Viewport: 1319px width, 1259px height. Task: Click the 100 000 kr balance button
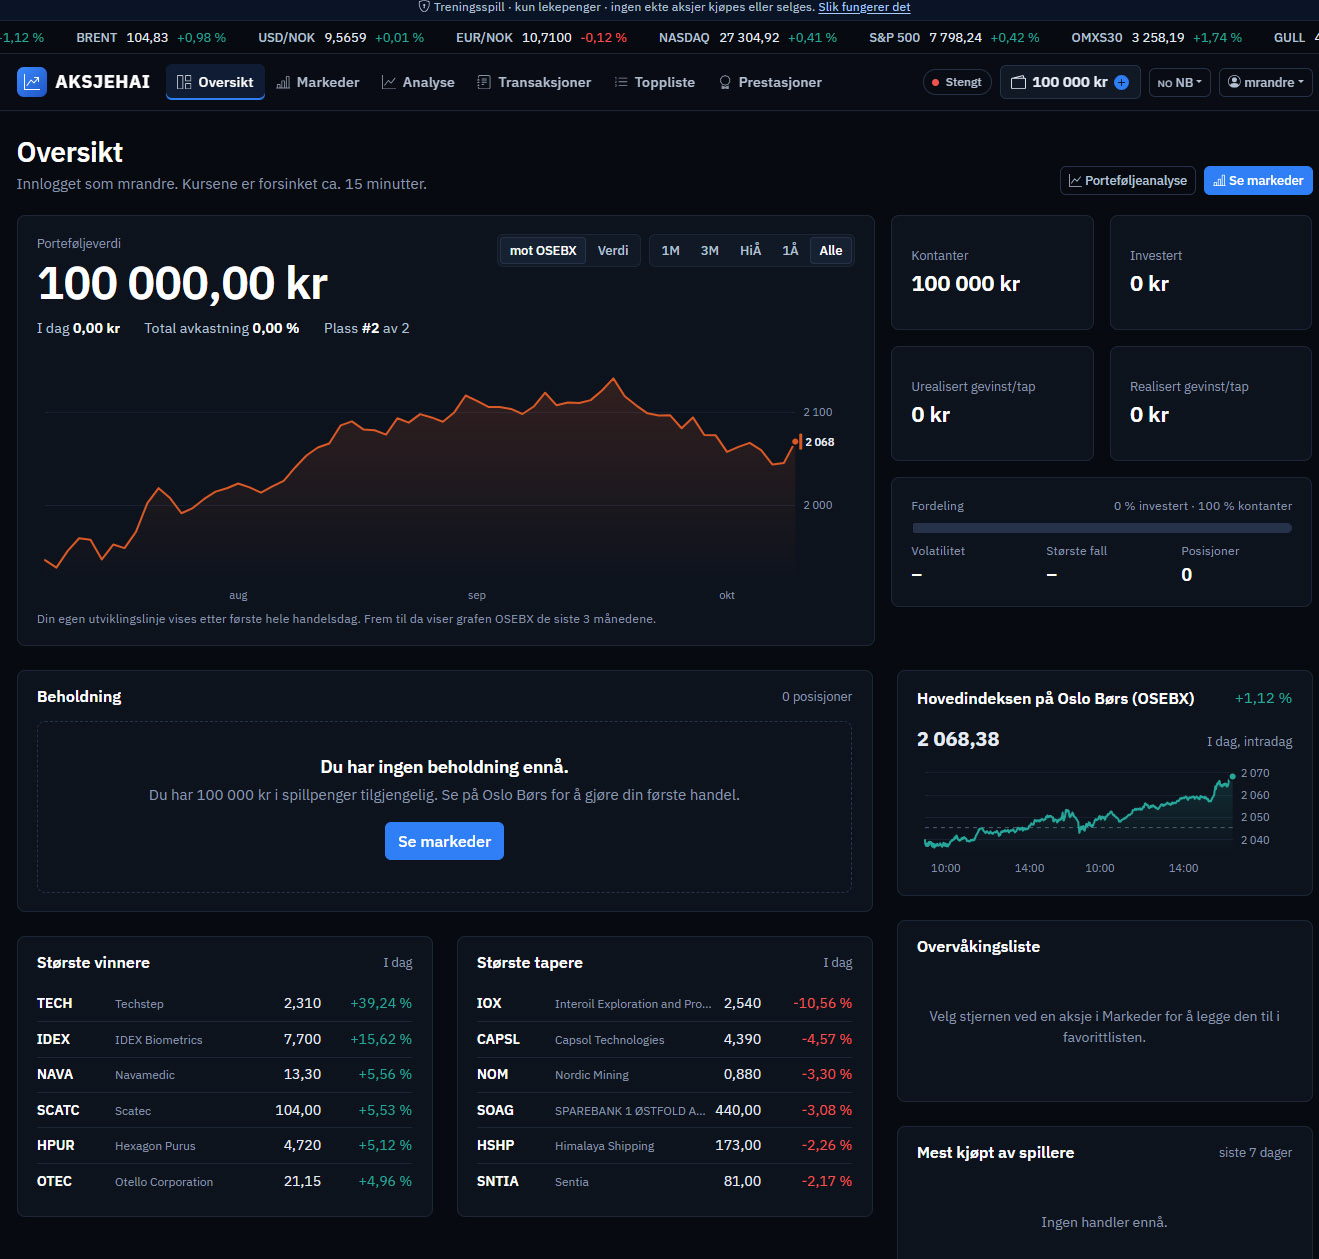pyautogui.click(x=1070, y=82)
